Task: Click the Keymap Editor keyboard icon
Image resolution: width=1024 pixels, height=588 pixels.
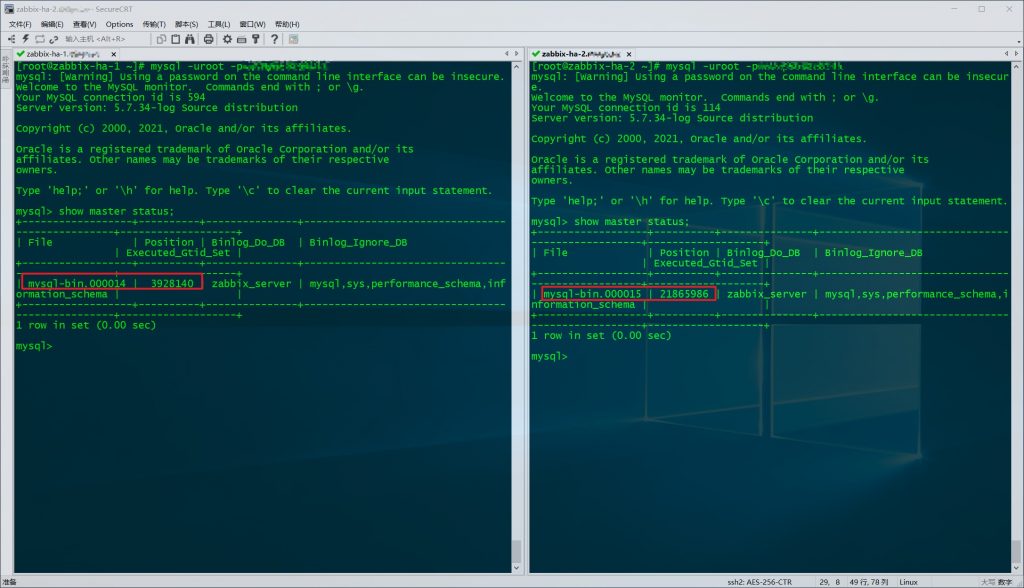Action: pyautogui.click(x=242, y=39)
